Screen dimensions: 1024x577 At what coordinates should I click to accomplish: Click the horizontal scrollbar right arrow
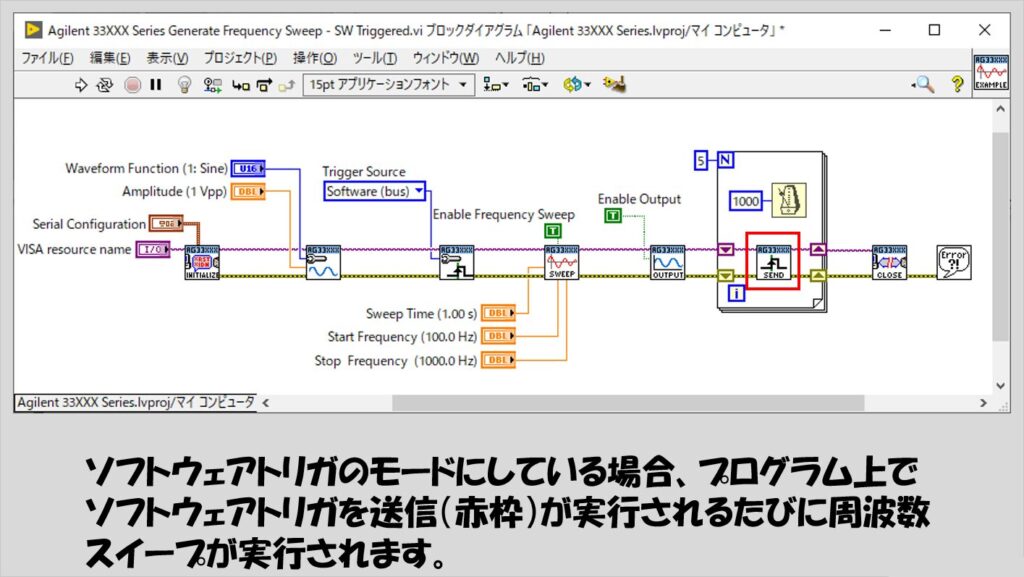click(x=984, y=403)
